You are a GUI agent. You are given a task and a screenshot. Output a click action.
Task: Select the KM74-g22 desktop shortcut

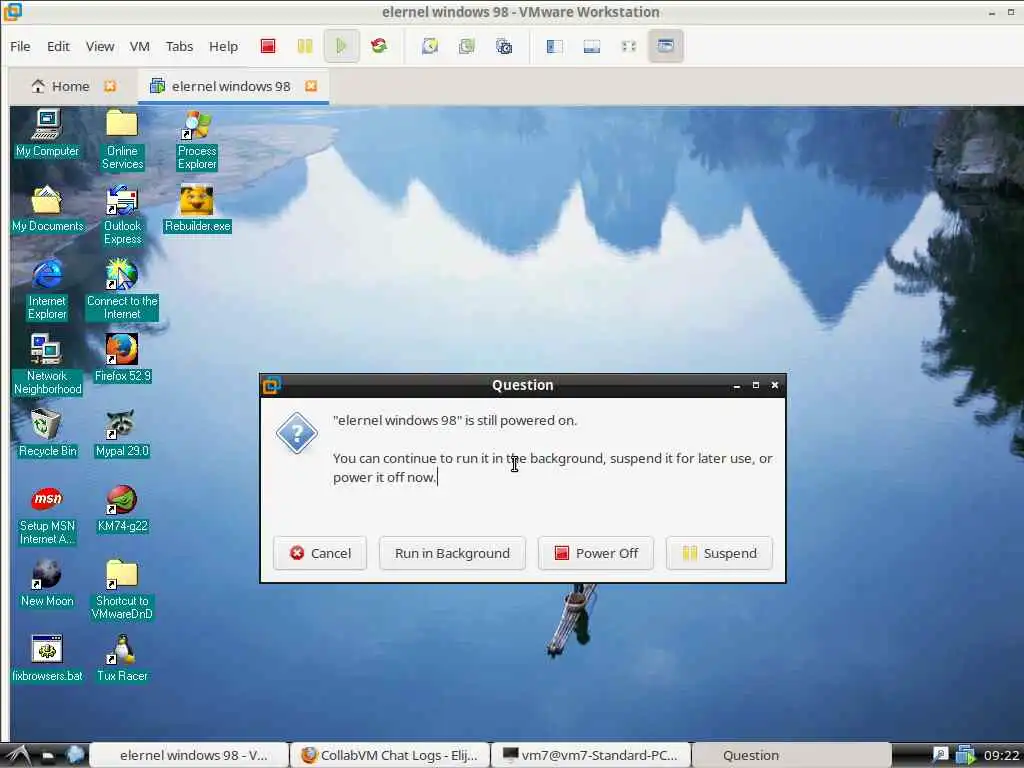(122, 509)
